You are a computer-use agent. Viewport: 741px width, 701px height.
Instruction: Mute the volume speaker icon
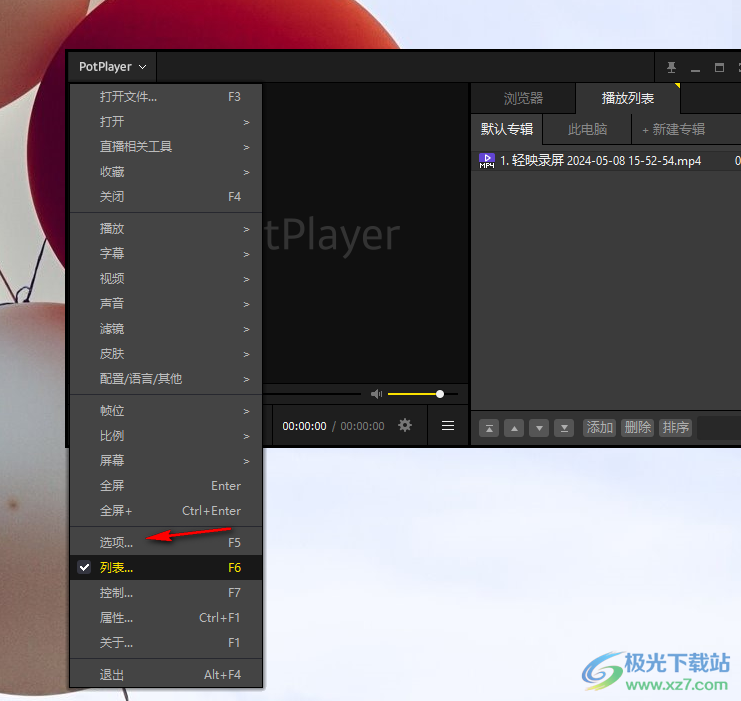tap(376, 394)
